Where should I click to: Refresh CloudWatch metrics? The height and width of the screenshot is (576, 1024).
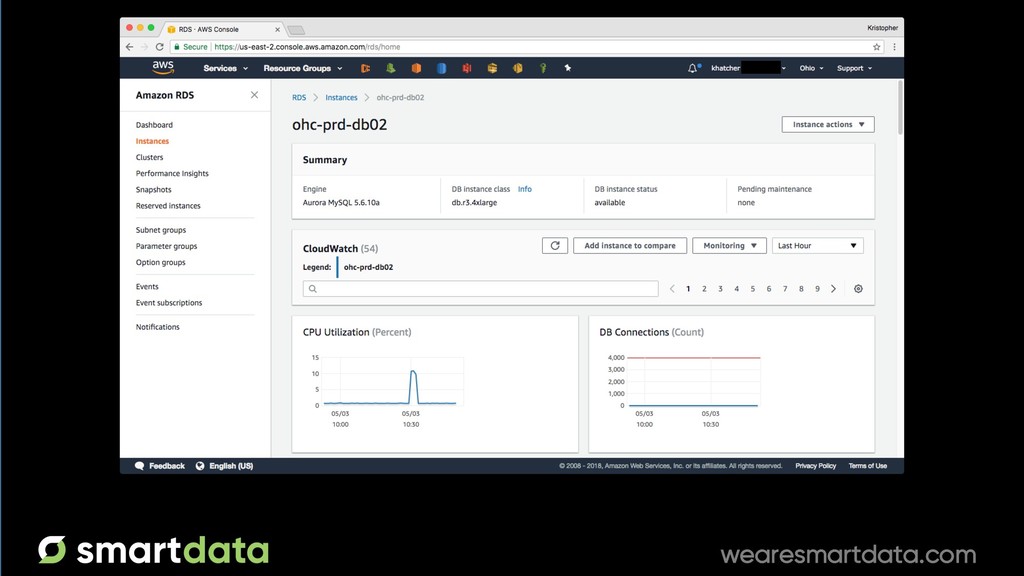555,246
